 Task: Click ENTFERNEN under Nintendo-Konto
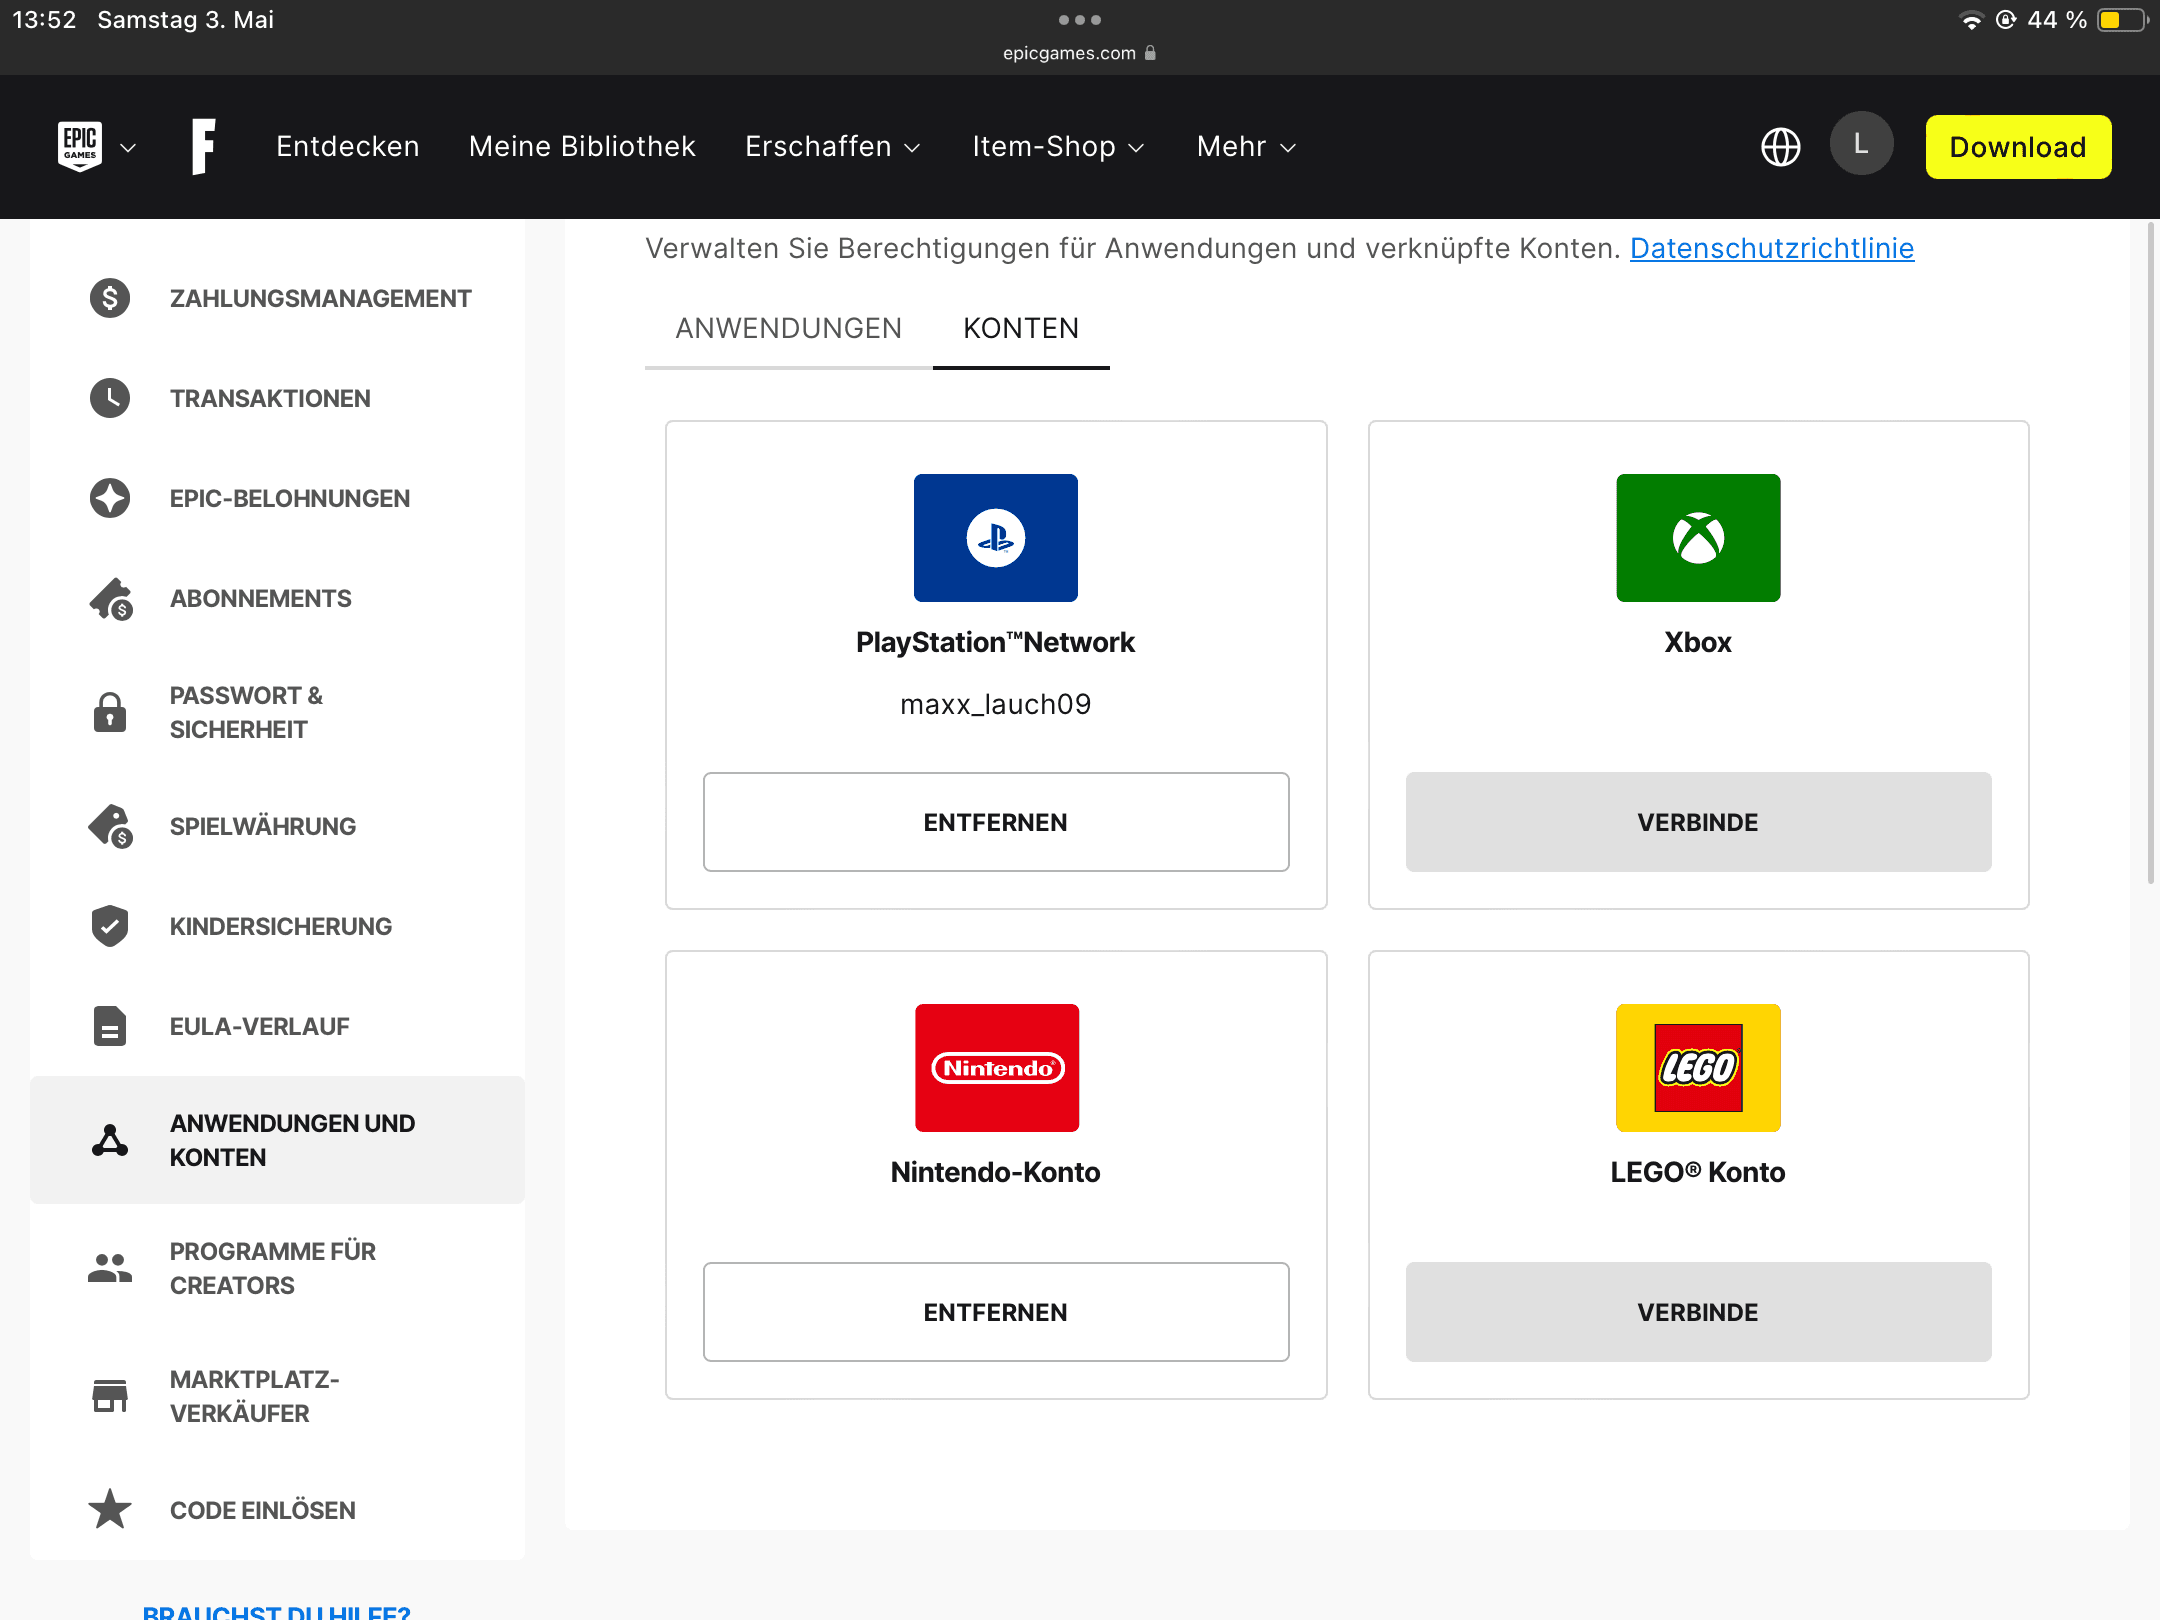click(996, 1312)
